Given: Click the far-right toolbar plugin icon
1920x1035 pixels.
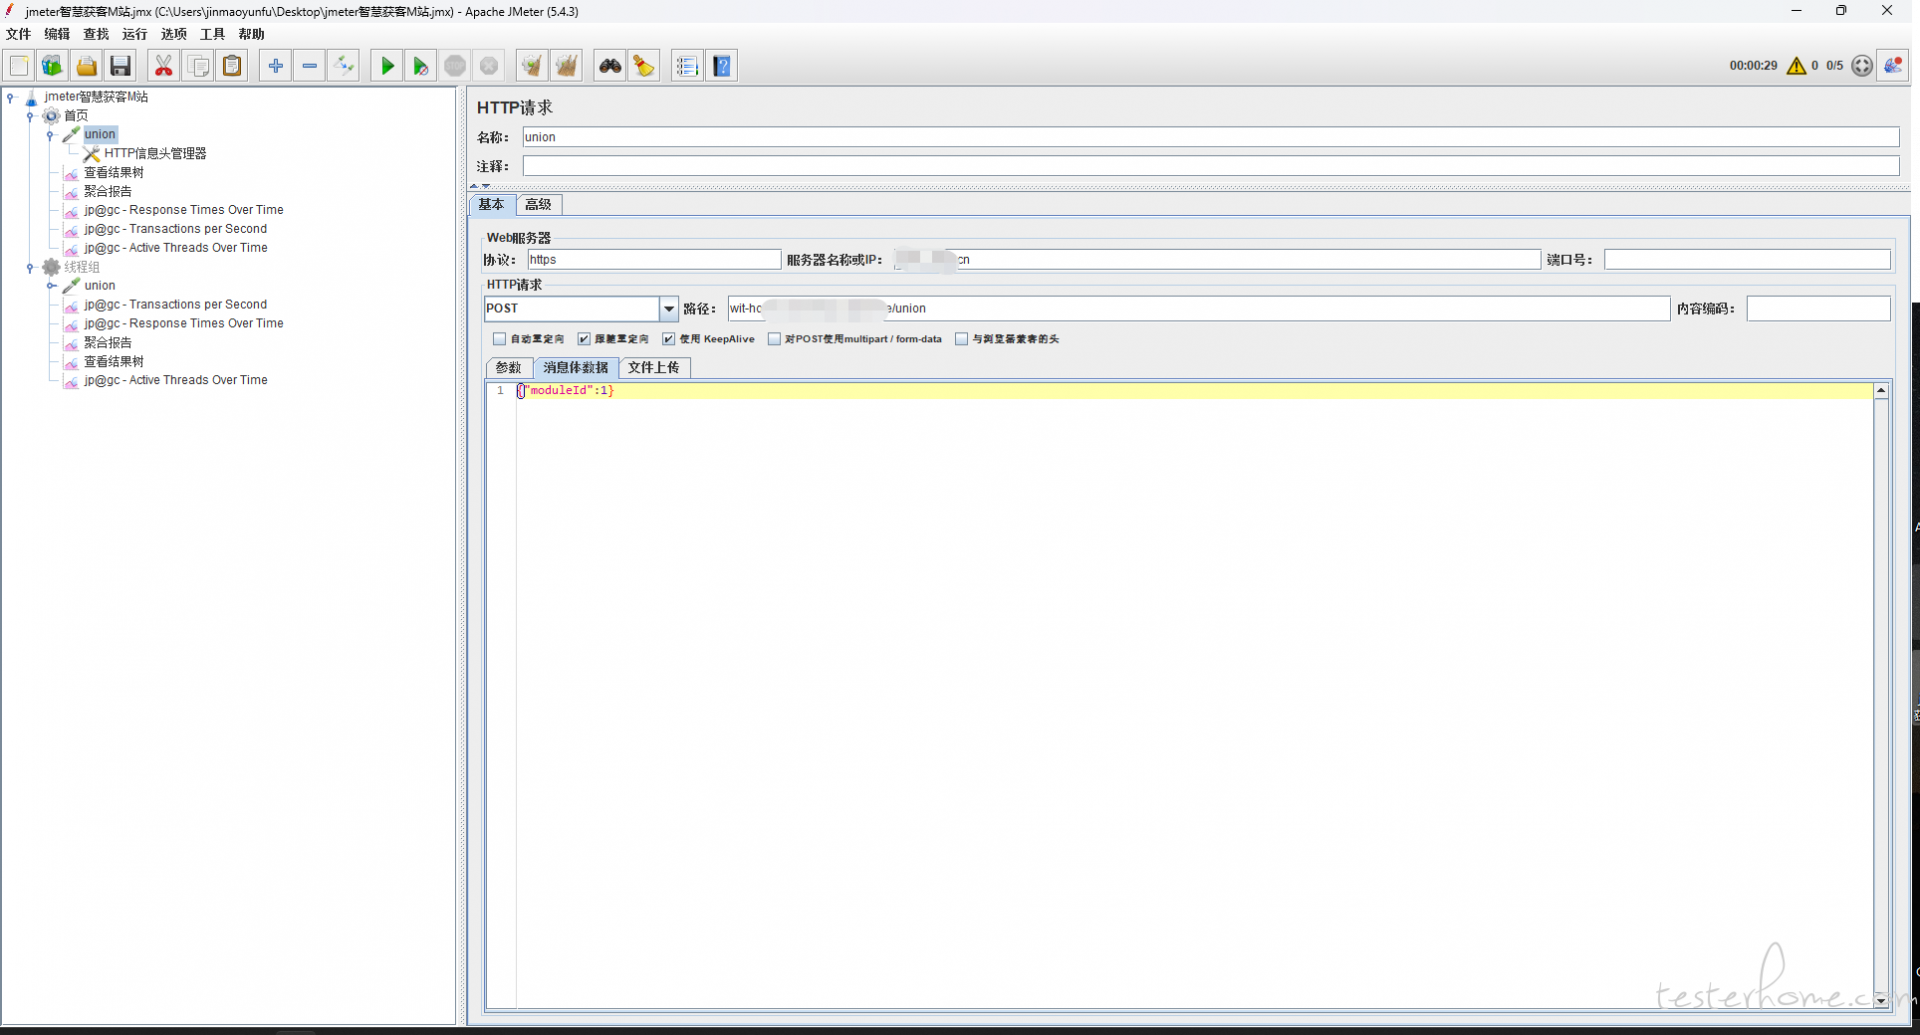Looking at the screenshot, I should 1893,66.
